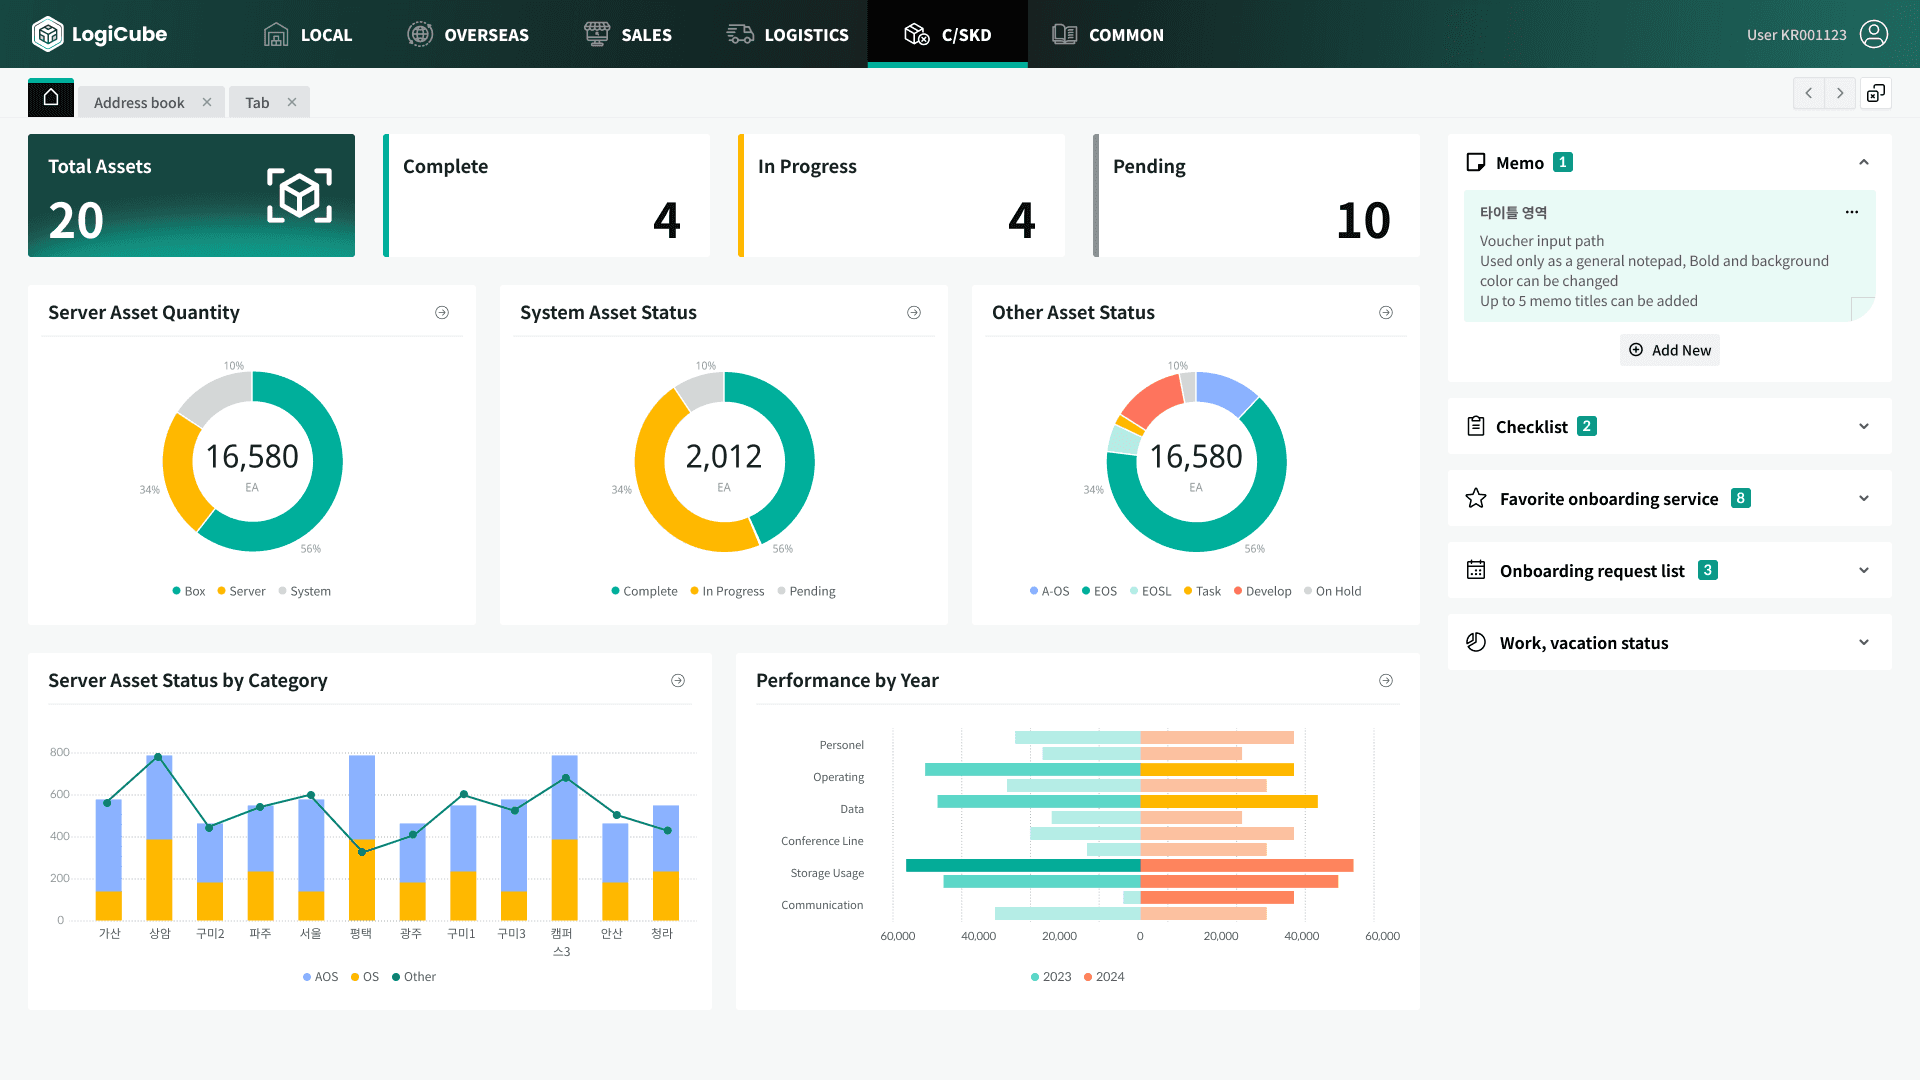The image size is (1920, 1080).
Task: Collapse the Memo panel
Action: [1864, 162]
